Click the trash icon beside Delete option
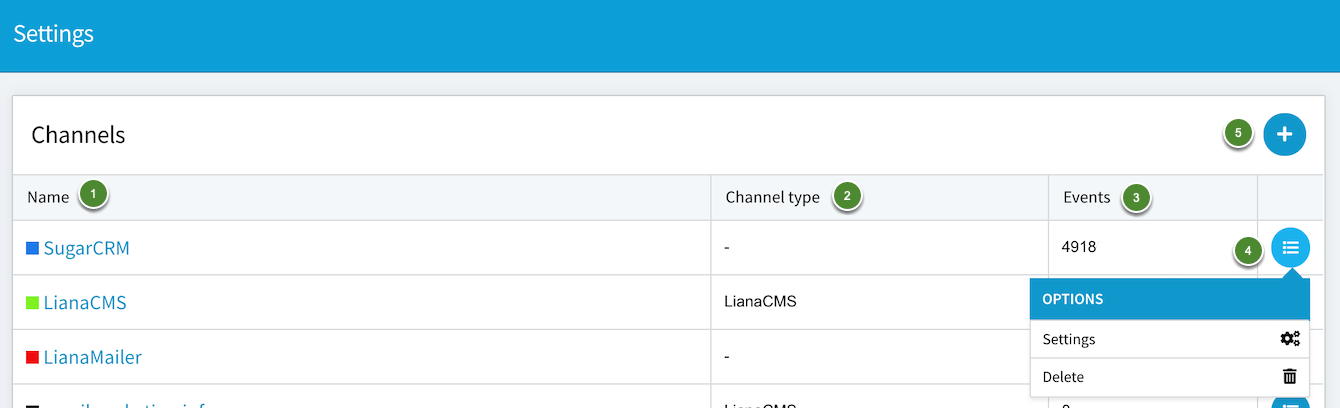 [1290, 377]
